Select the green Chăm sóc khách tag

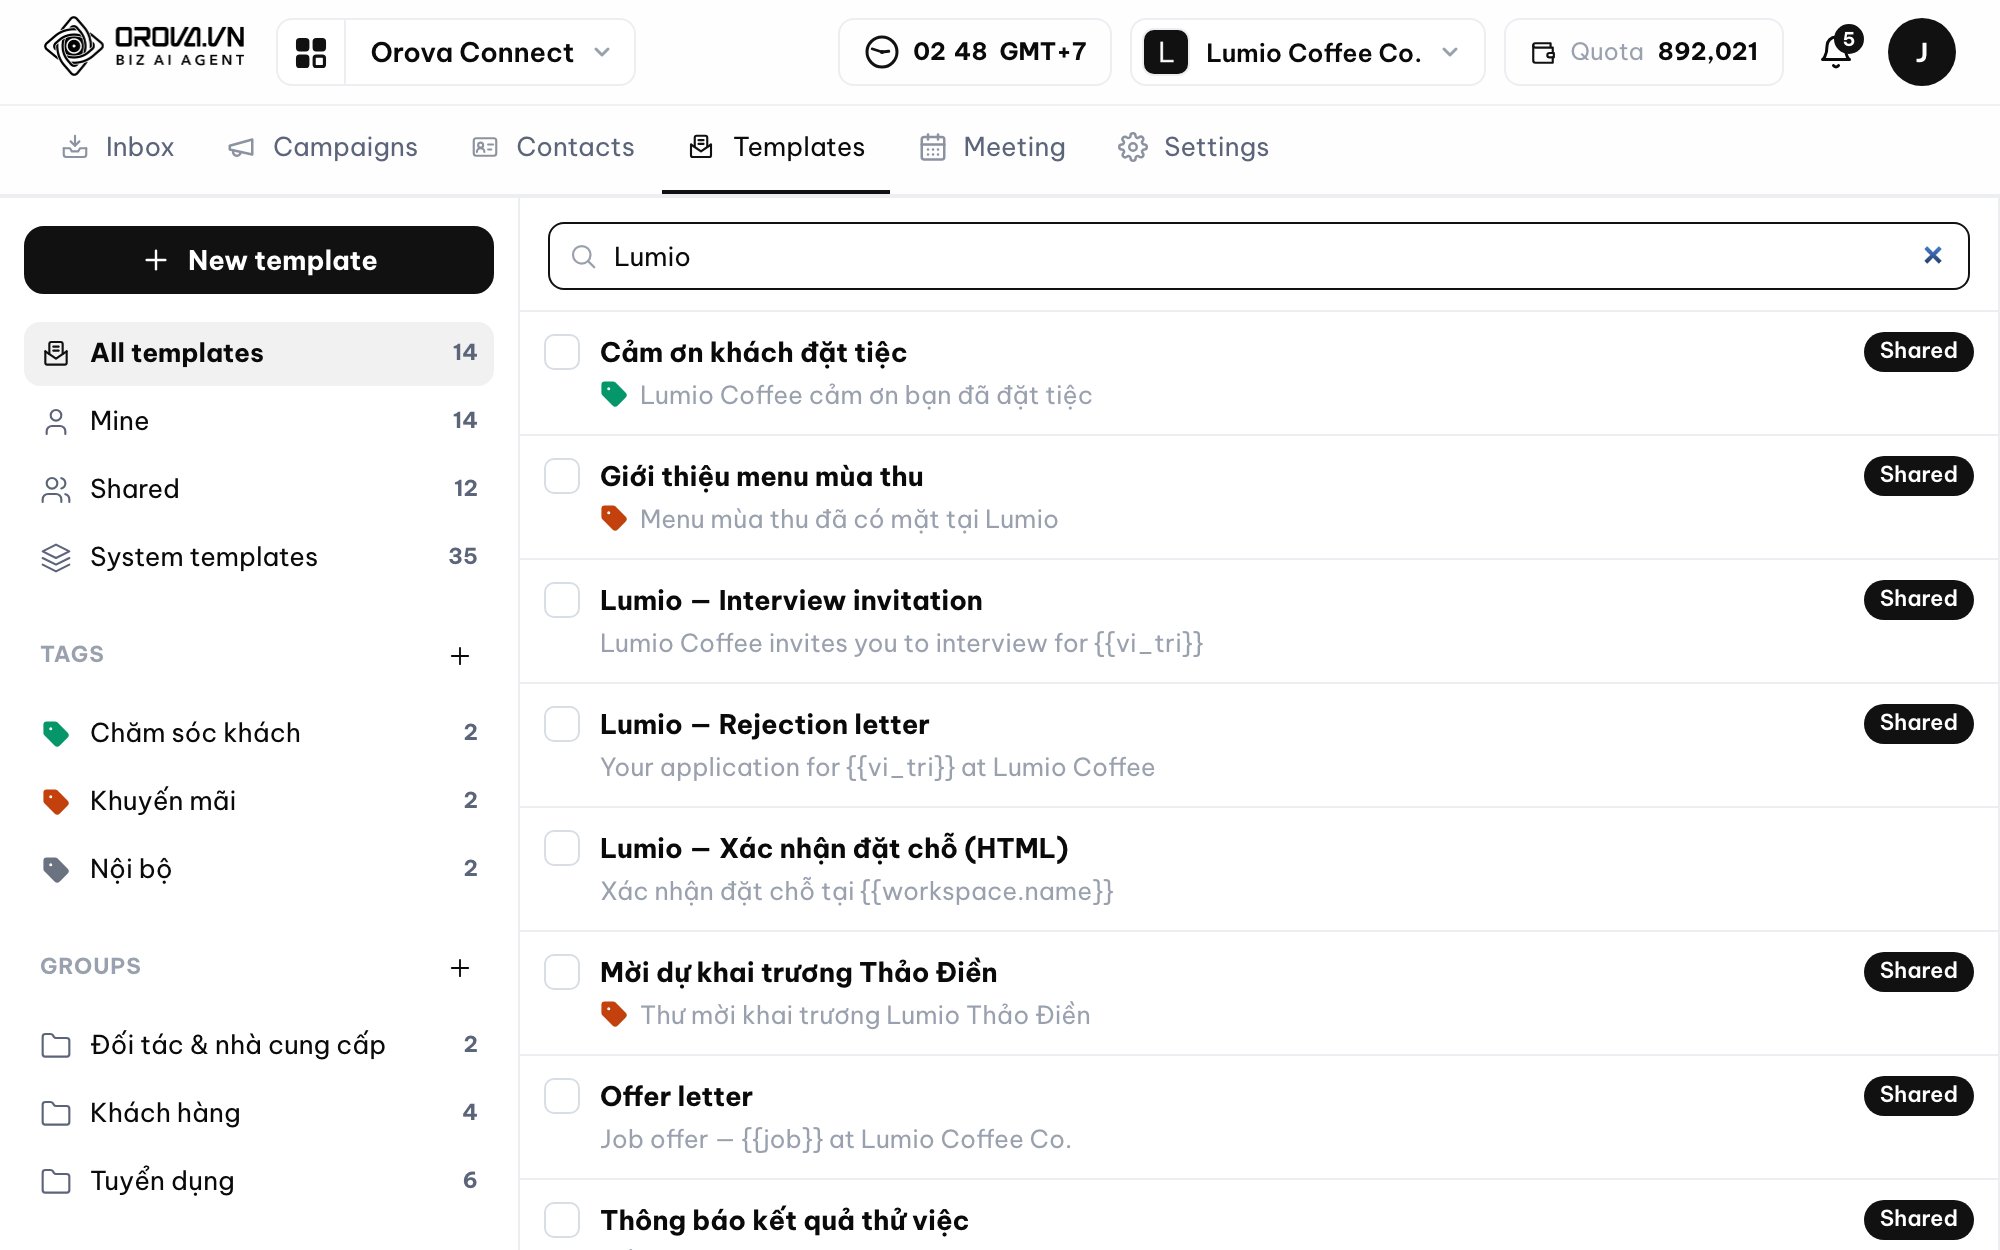[259, 733]
